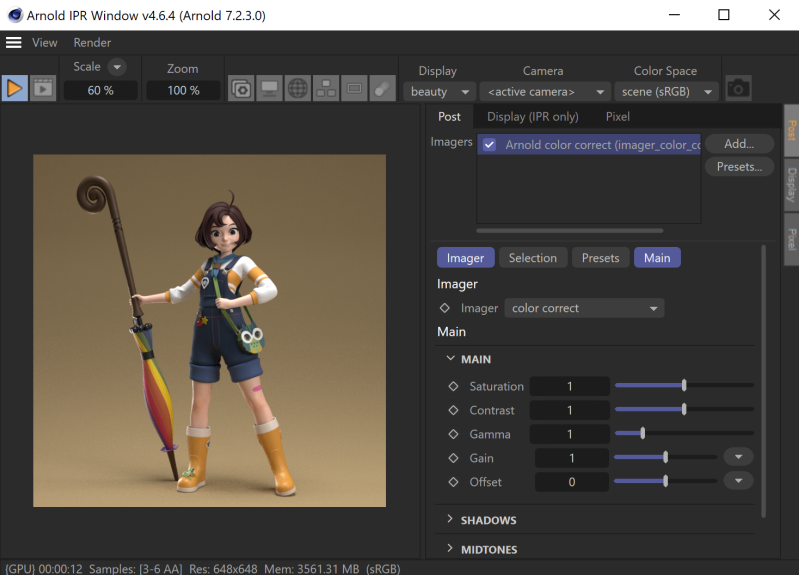Click the render region rectangle icon

click(x=354, y=89)
